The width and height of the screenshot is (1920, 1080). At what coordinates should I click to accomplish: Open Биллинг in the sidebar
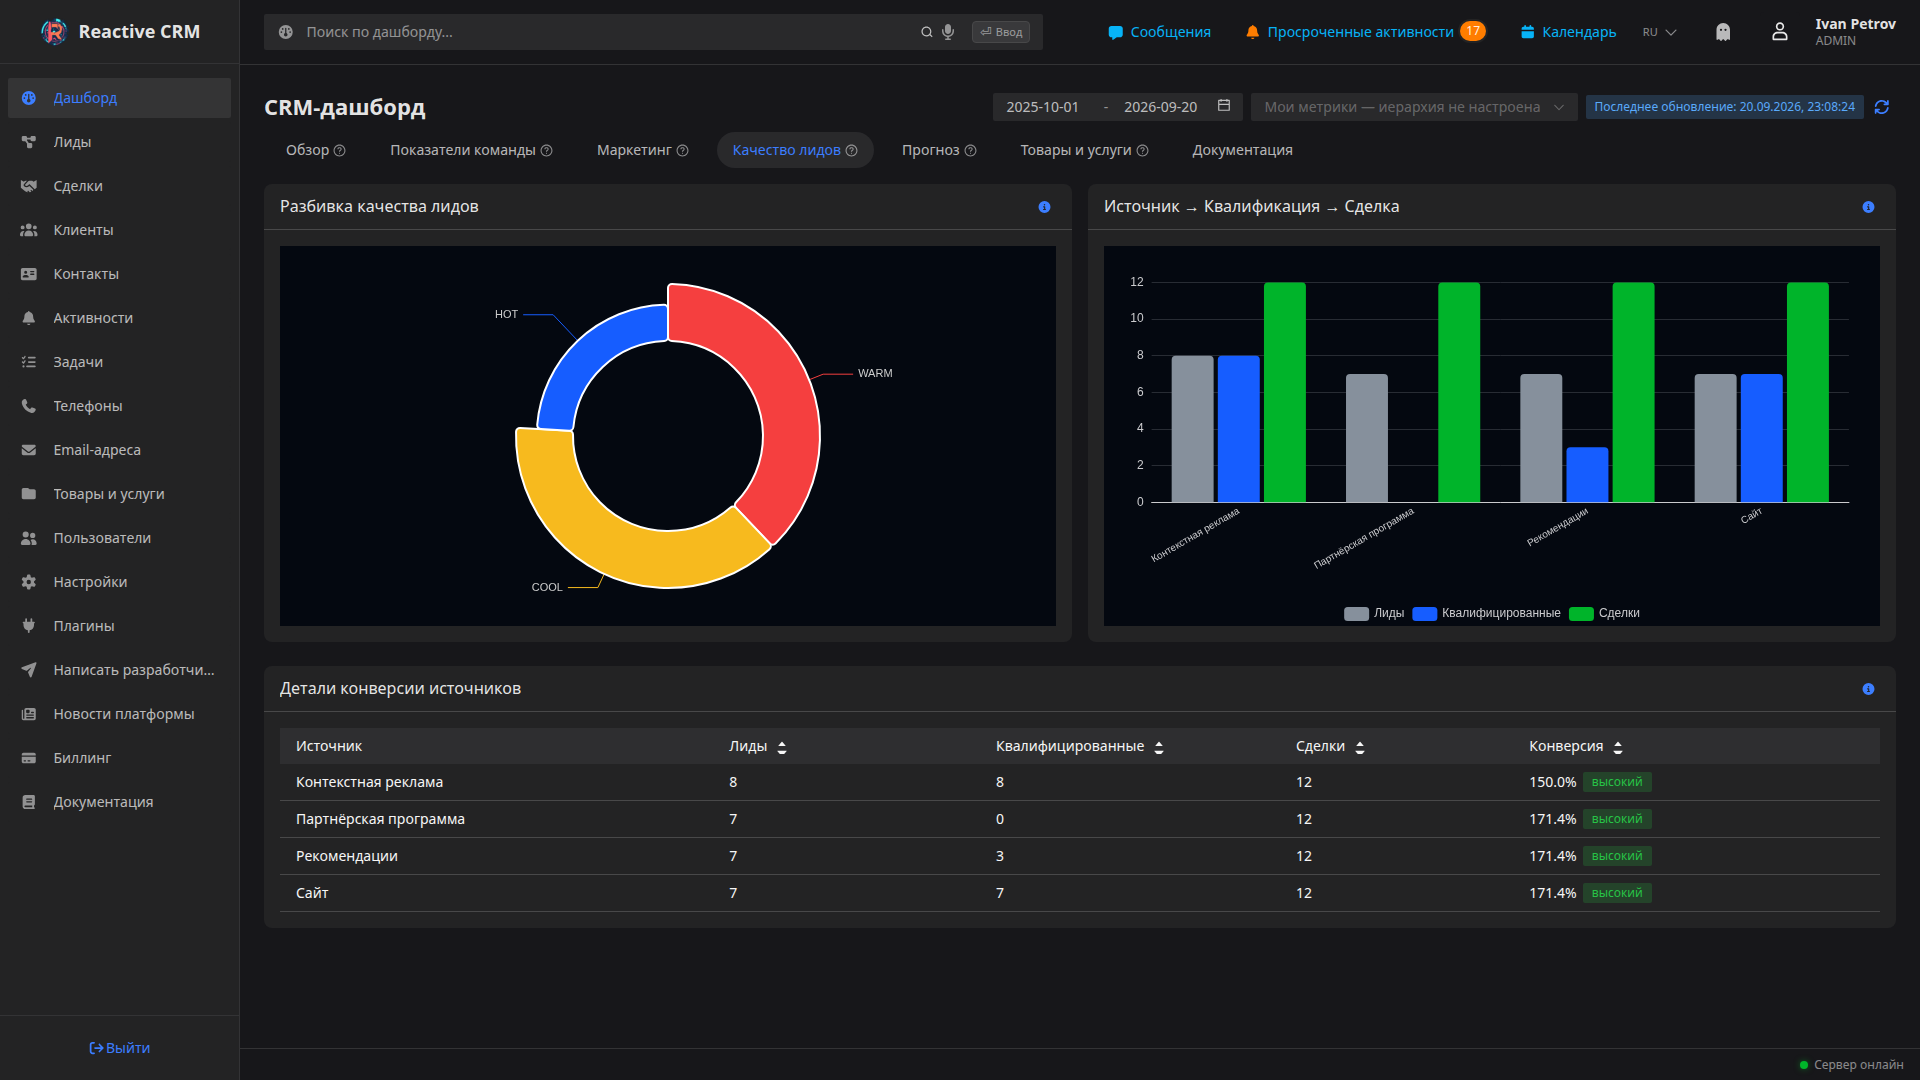pos(119,758)
